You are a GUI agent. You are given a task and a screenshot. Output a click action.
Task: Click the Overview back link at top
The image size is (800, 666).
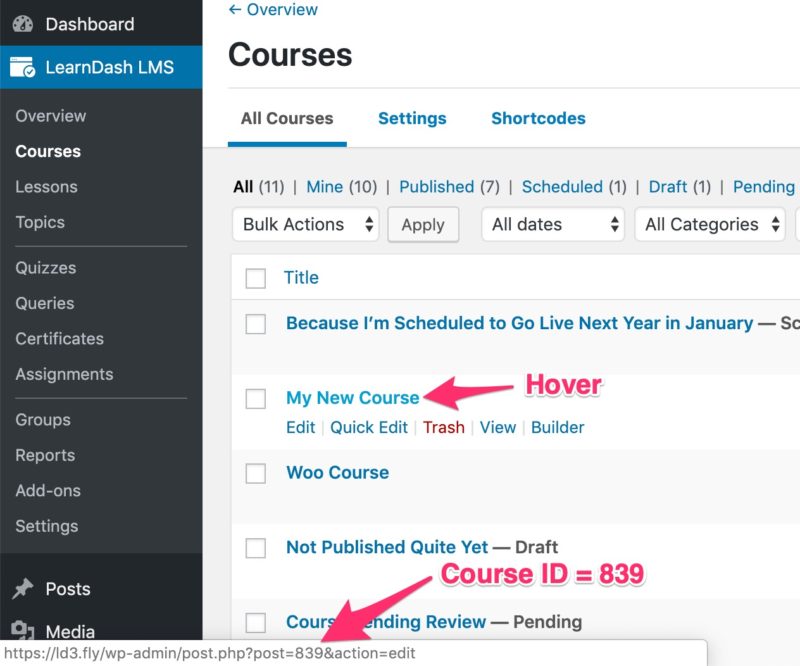click(273, 10)
